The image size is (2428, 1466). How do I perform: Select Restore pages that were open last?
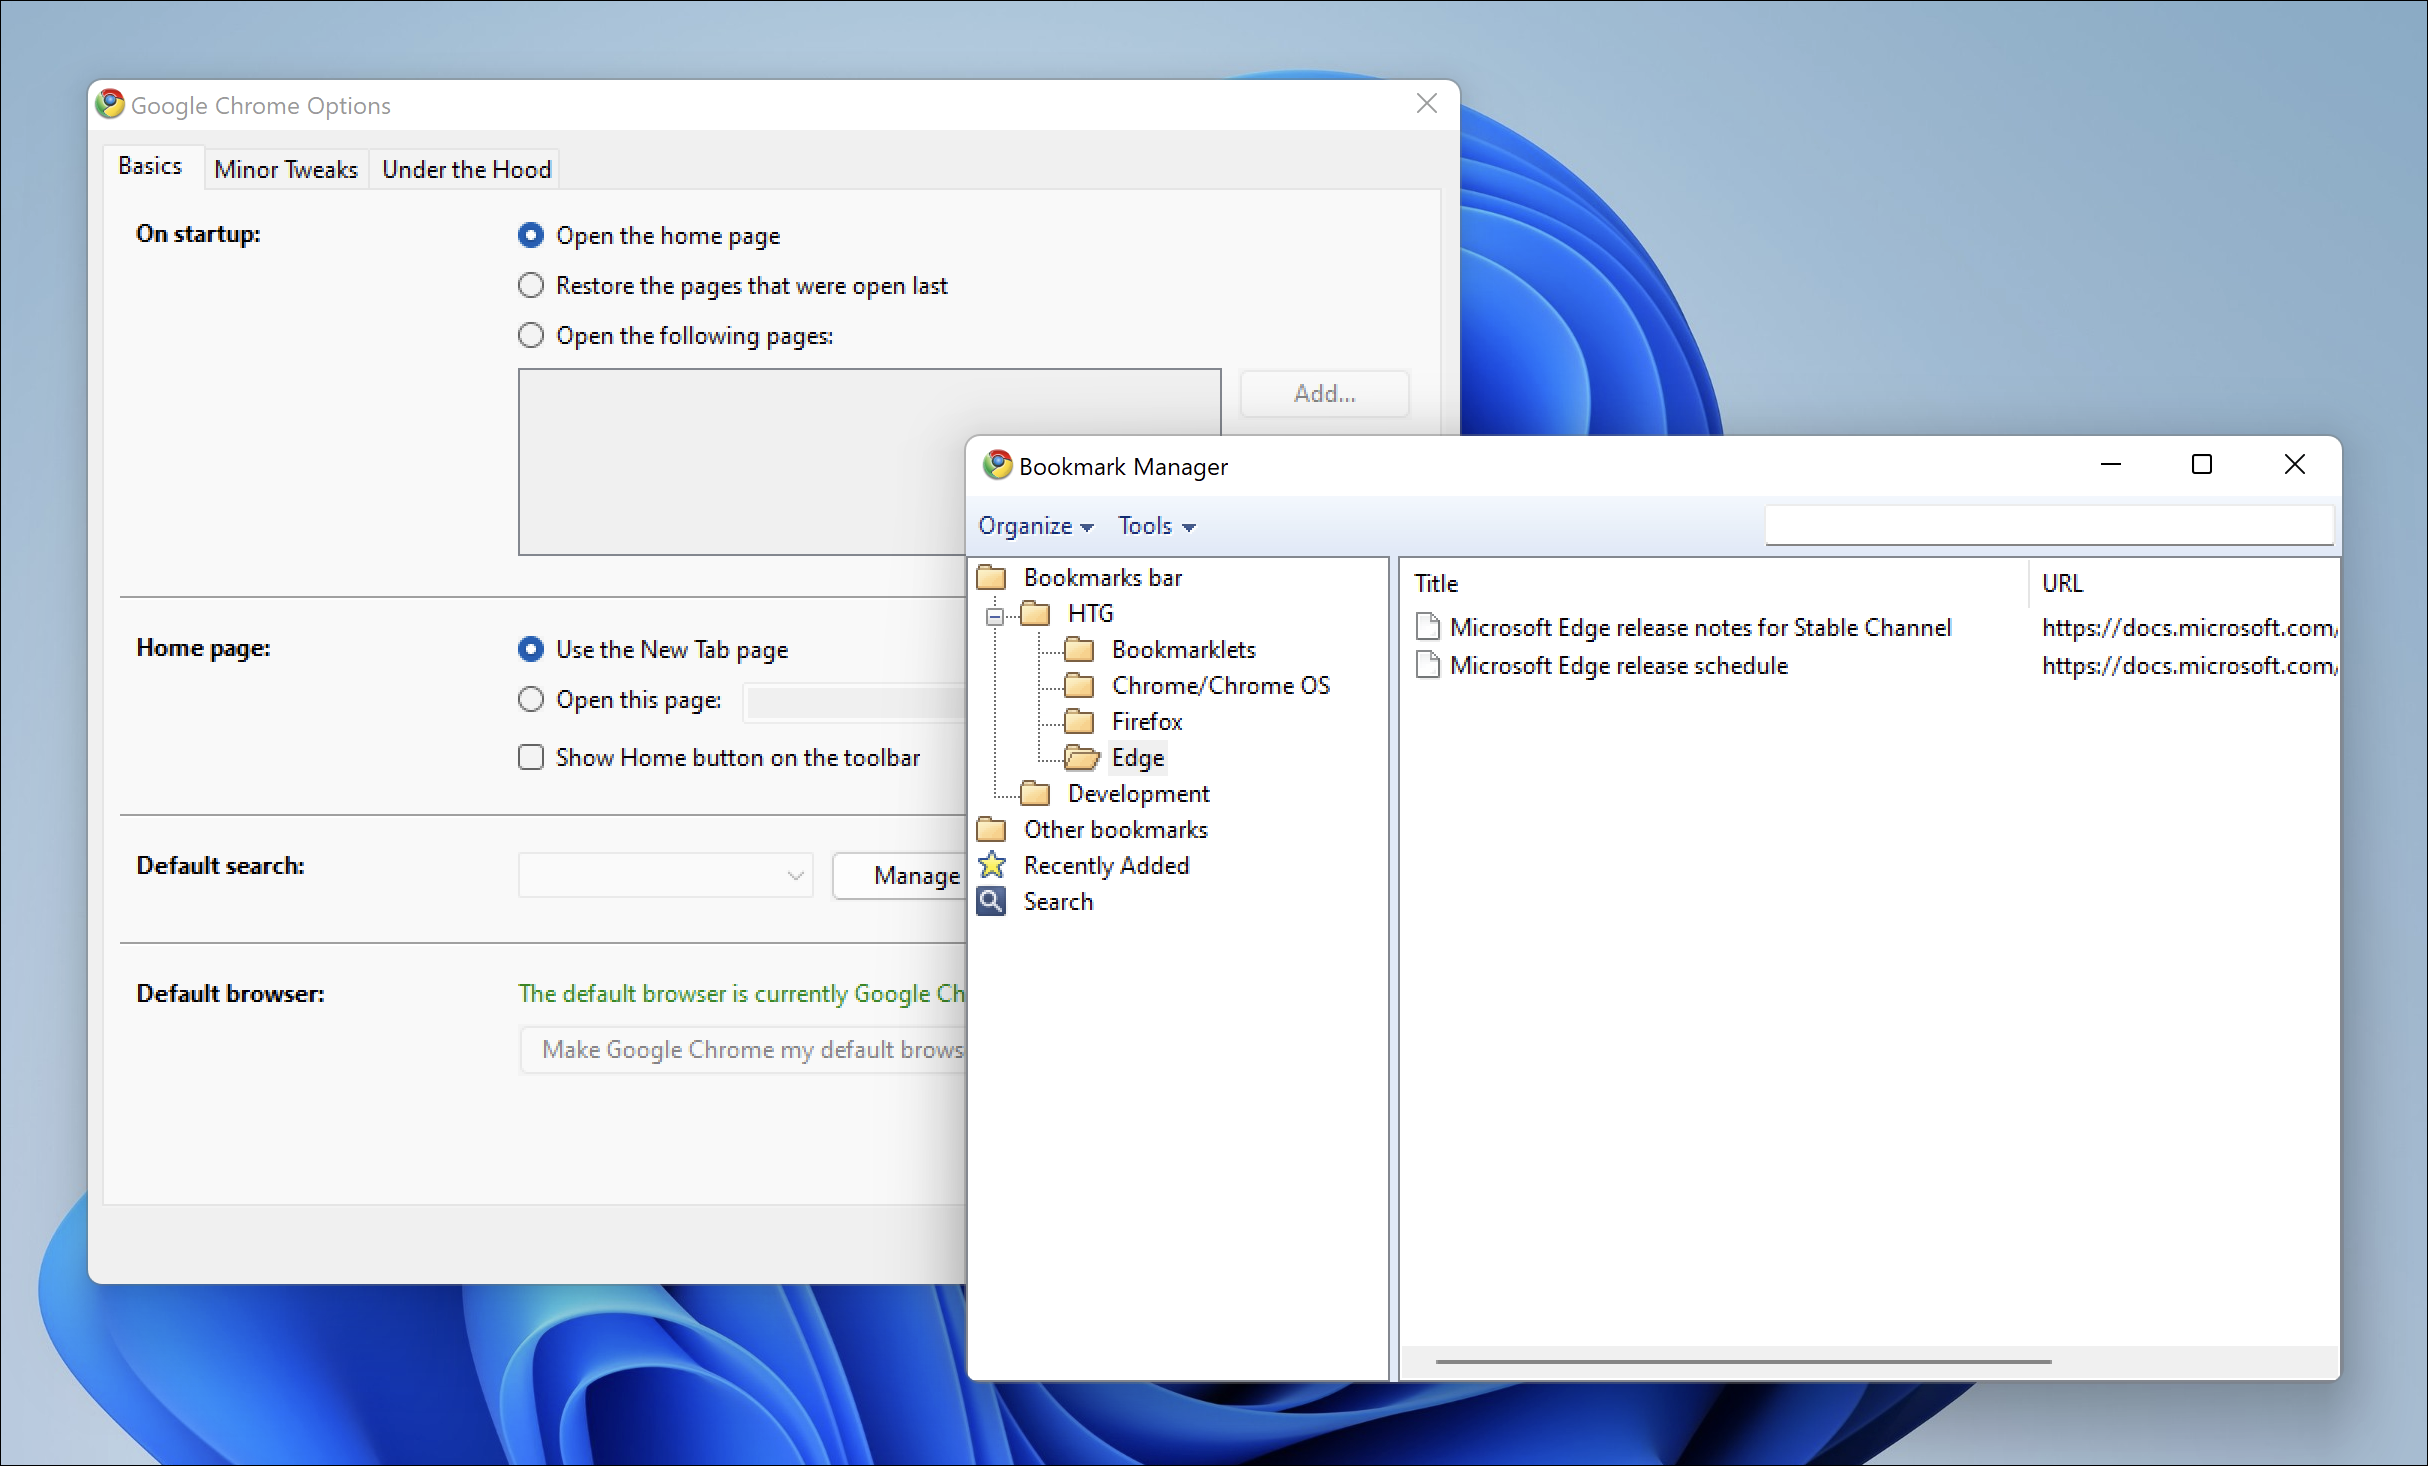click(x=529, y=285)
